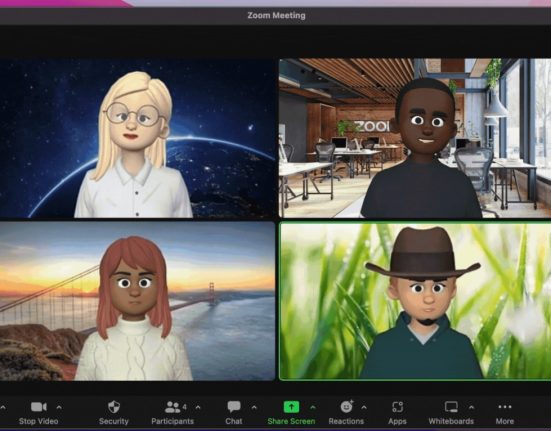Open the Reactions smiley icon

[346, 406]
